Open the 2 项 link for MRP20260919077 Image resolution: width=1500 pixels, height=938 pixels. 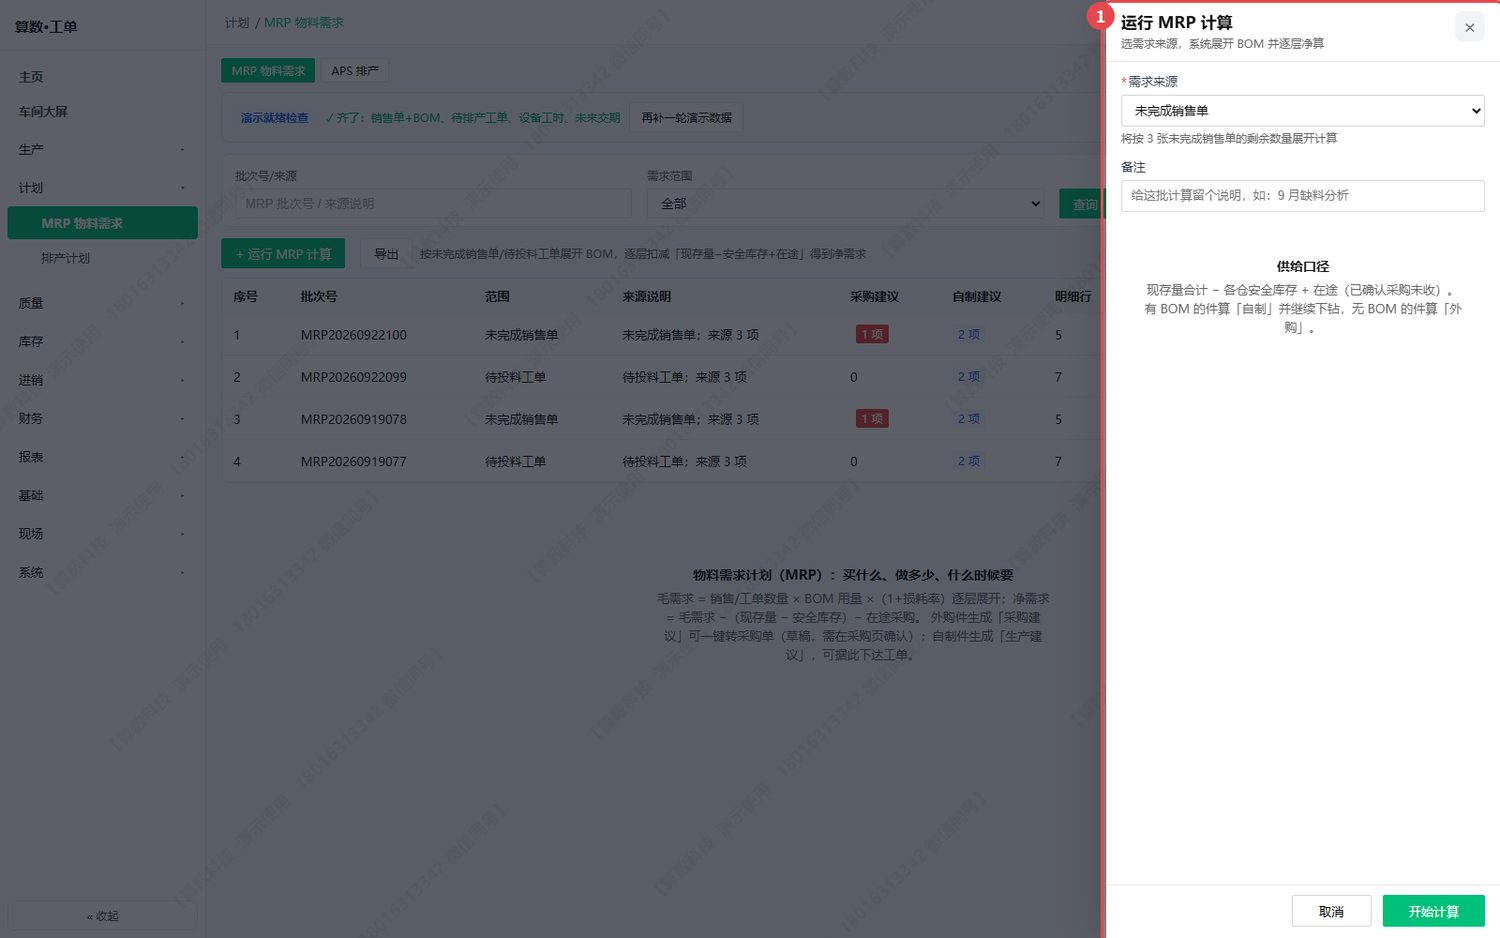tap(968, 461)
